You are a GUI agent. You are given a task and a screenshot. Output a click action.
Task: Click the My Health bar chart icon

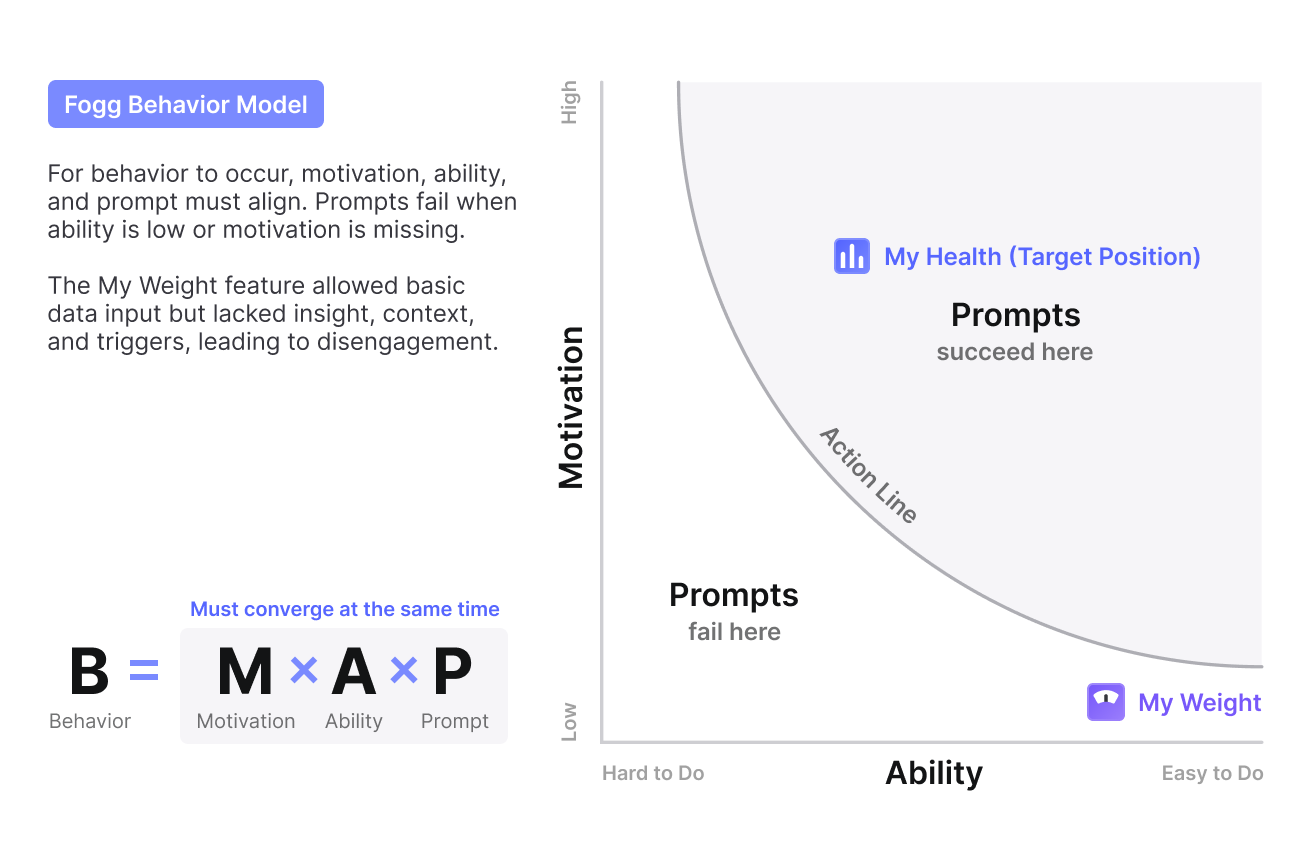tap(851, 256)
